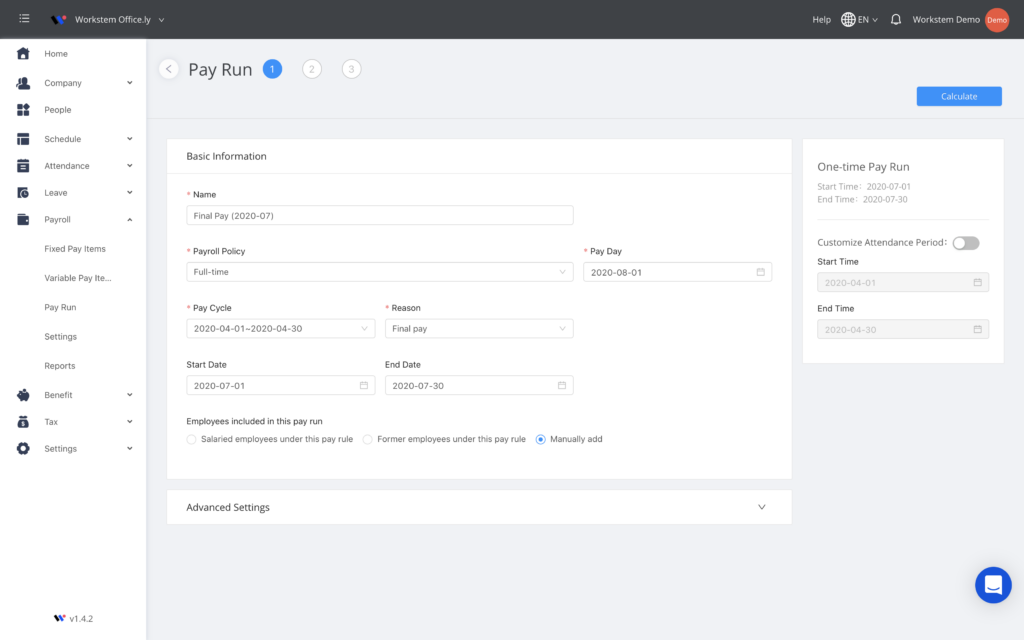
Task: Go to Reports under Payroll
Action: coord(60,366)
